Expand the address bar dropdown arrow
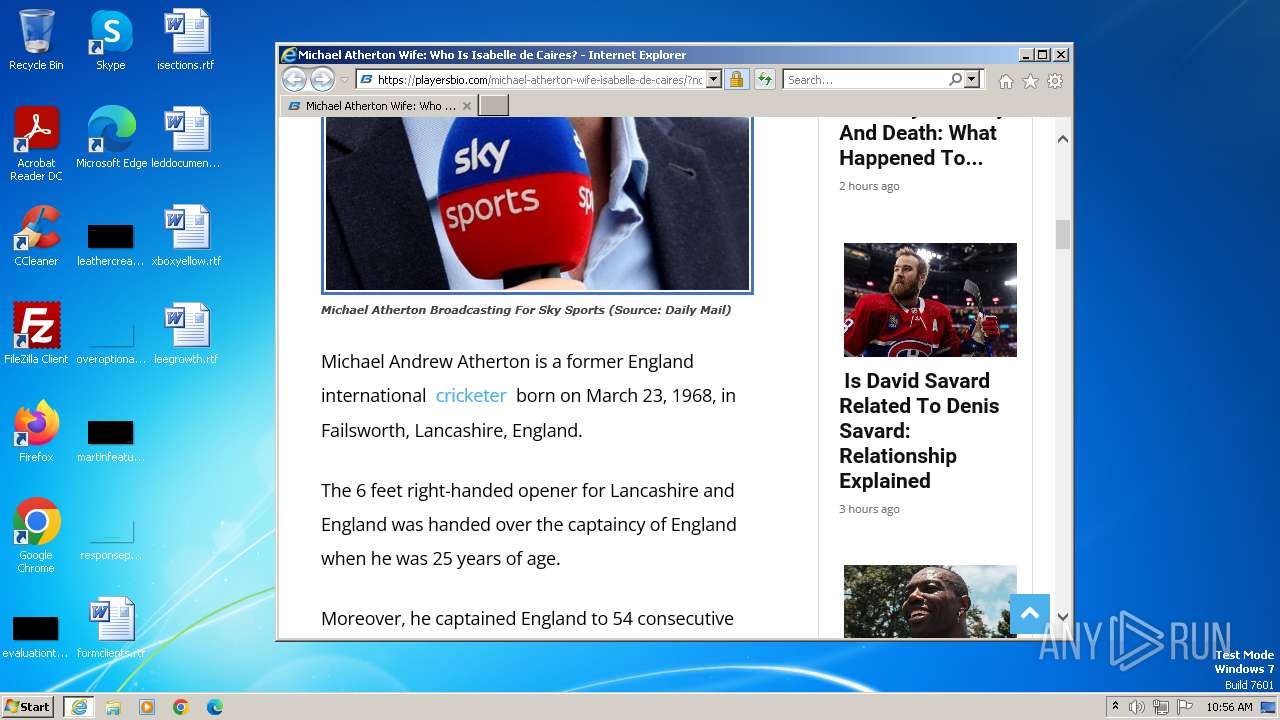Image resolution: width=1280 pixels, height=720 pixels. [713, 80]
